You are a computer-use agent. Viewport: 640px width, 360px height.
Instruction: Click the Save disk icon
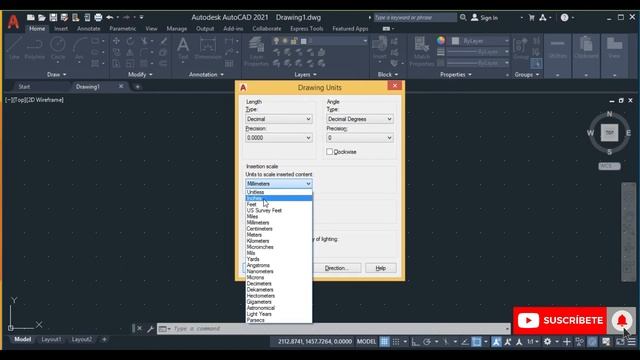tap(53, 18)
